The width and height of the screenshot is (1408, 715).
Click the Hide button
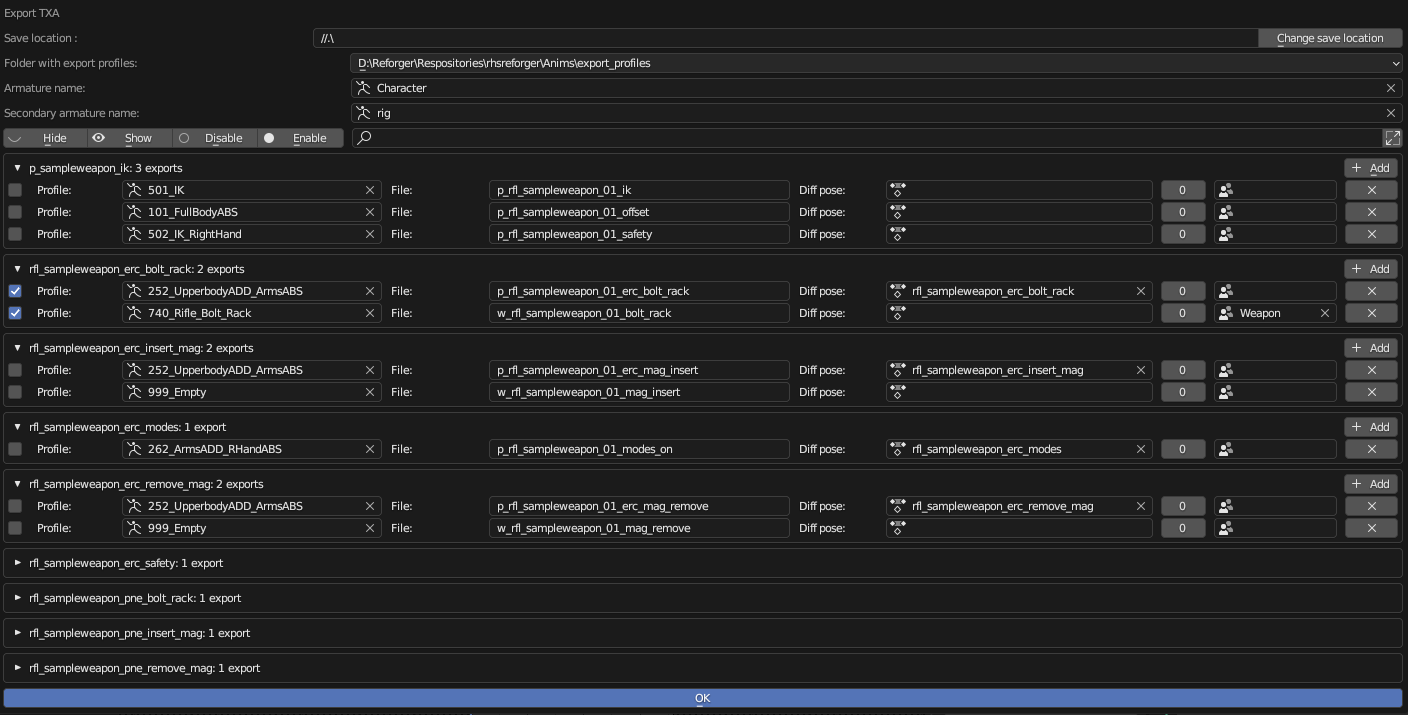click(x=45, y=138)
